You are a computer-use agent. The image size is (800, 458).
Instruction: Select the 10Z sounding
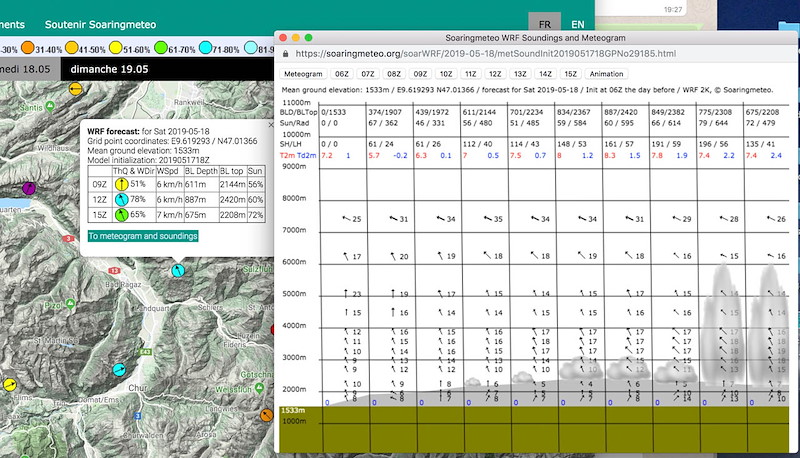[445, 74]
